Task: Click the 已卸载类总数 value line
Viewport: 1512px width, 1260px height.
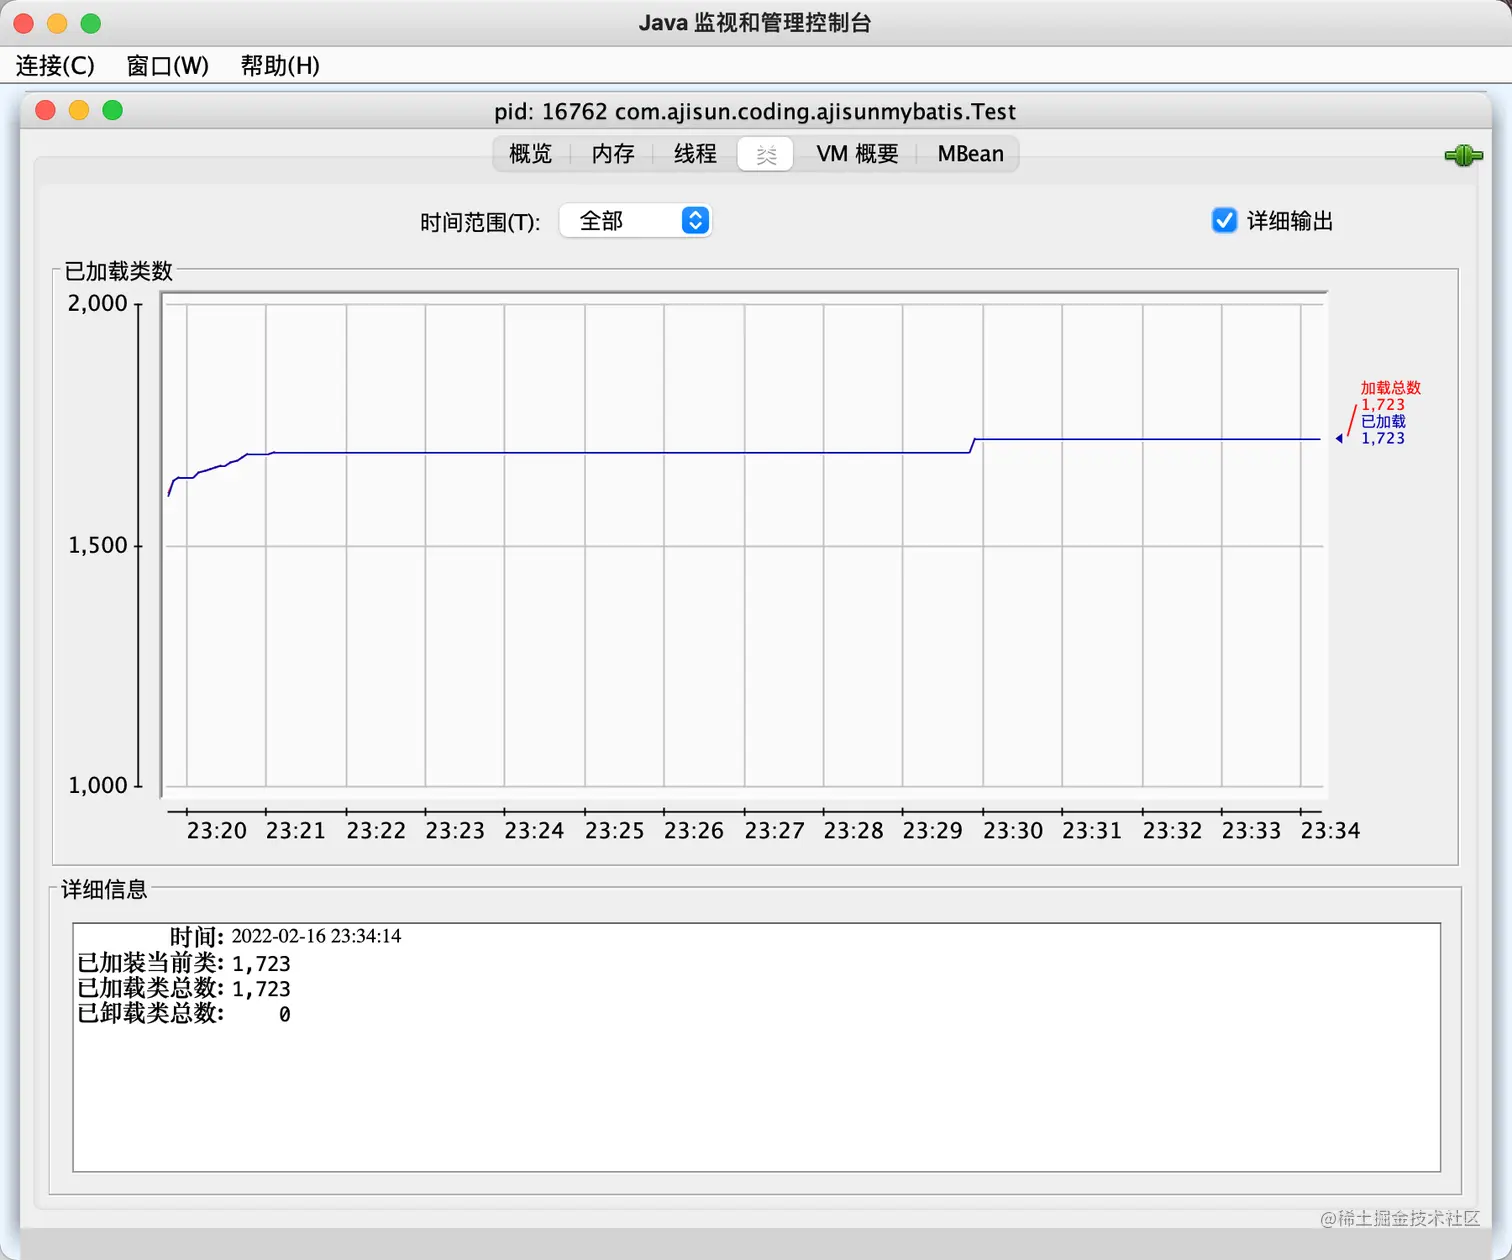Action: click(x=184, y=1014)
